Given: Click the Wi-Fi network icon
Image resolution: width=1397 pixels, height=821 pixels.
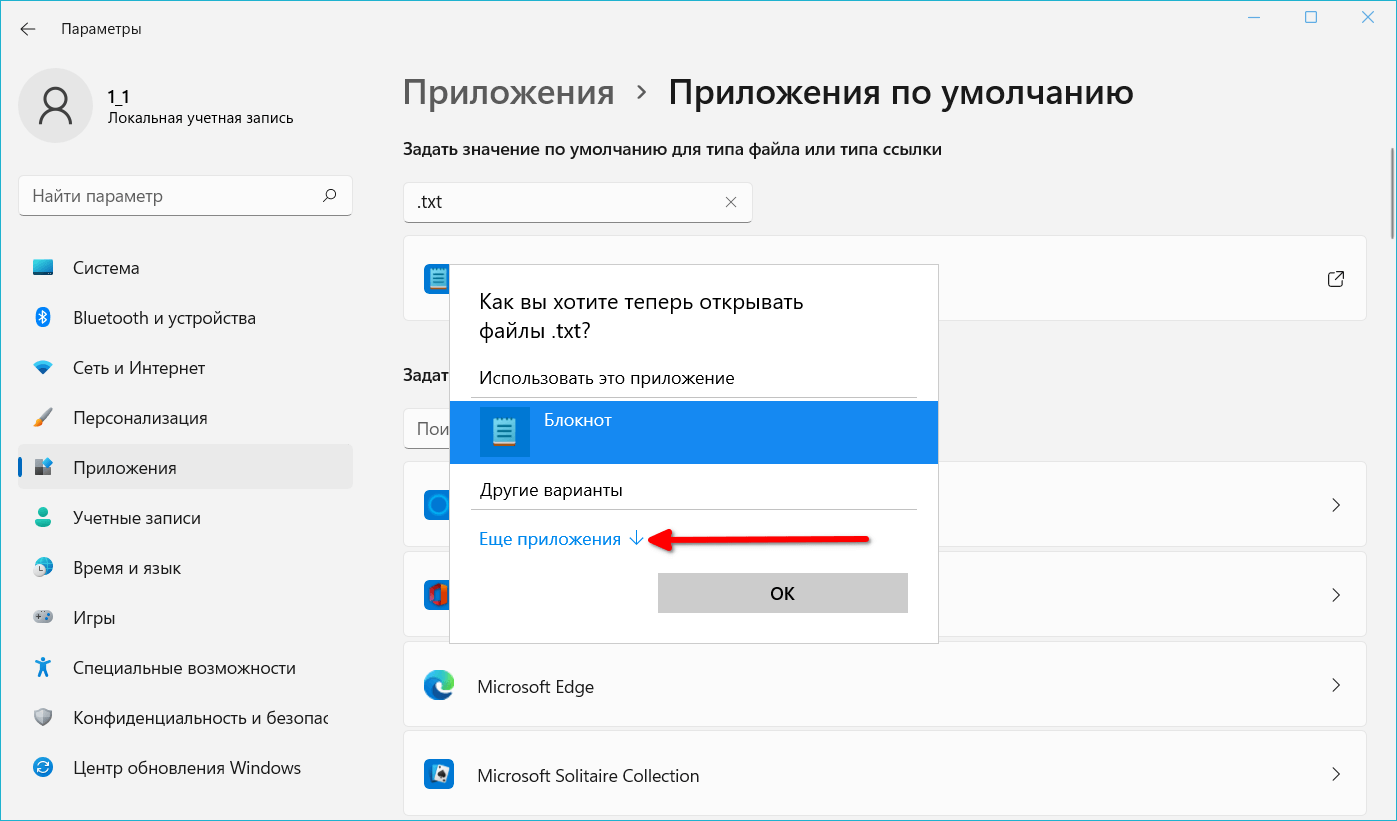Looking at the screenshot, I should (x=43, y=368).
